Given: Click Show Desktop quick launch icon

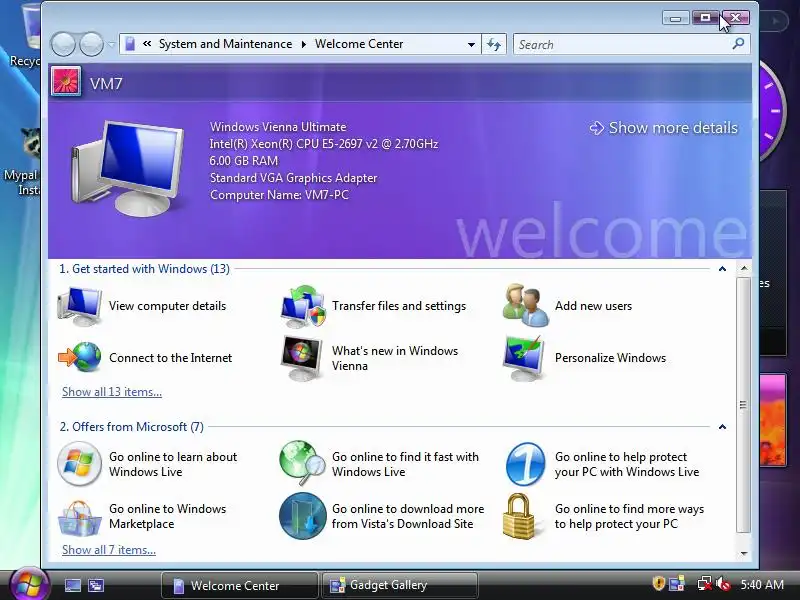Looking at the screenshot, I should pyautogui.click(x=72, y=585).
